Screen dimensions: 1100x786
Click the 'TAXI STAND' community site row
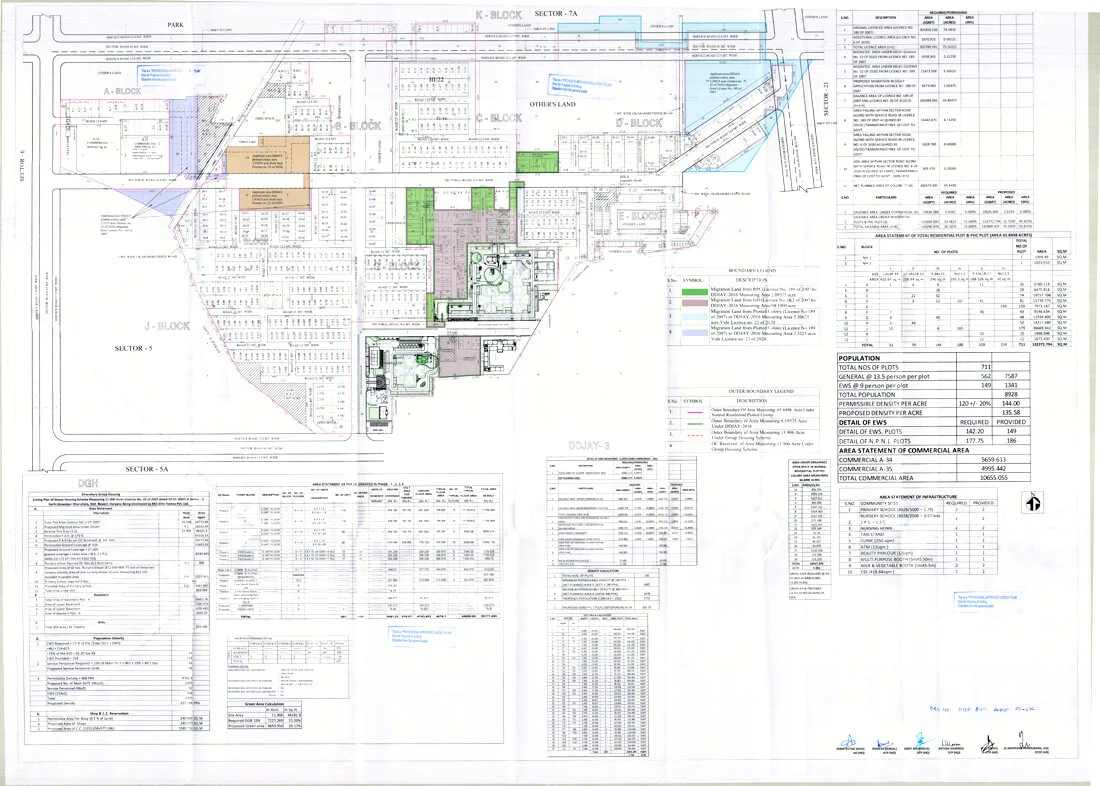pyautogui.click(x=919, y=535)
